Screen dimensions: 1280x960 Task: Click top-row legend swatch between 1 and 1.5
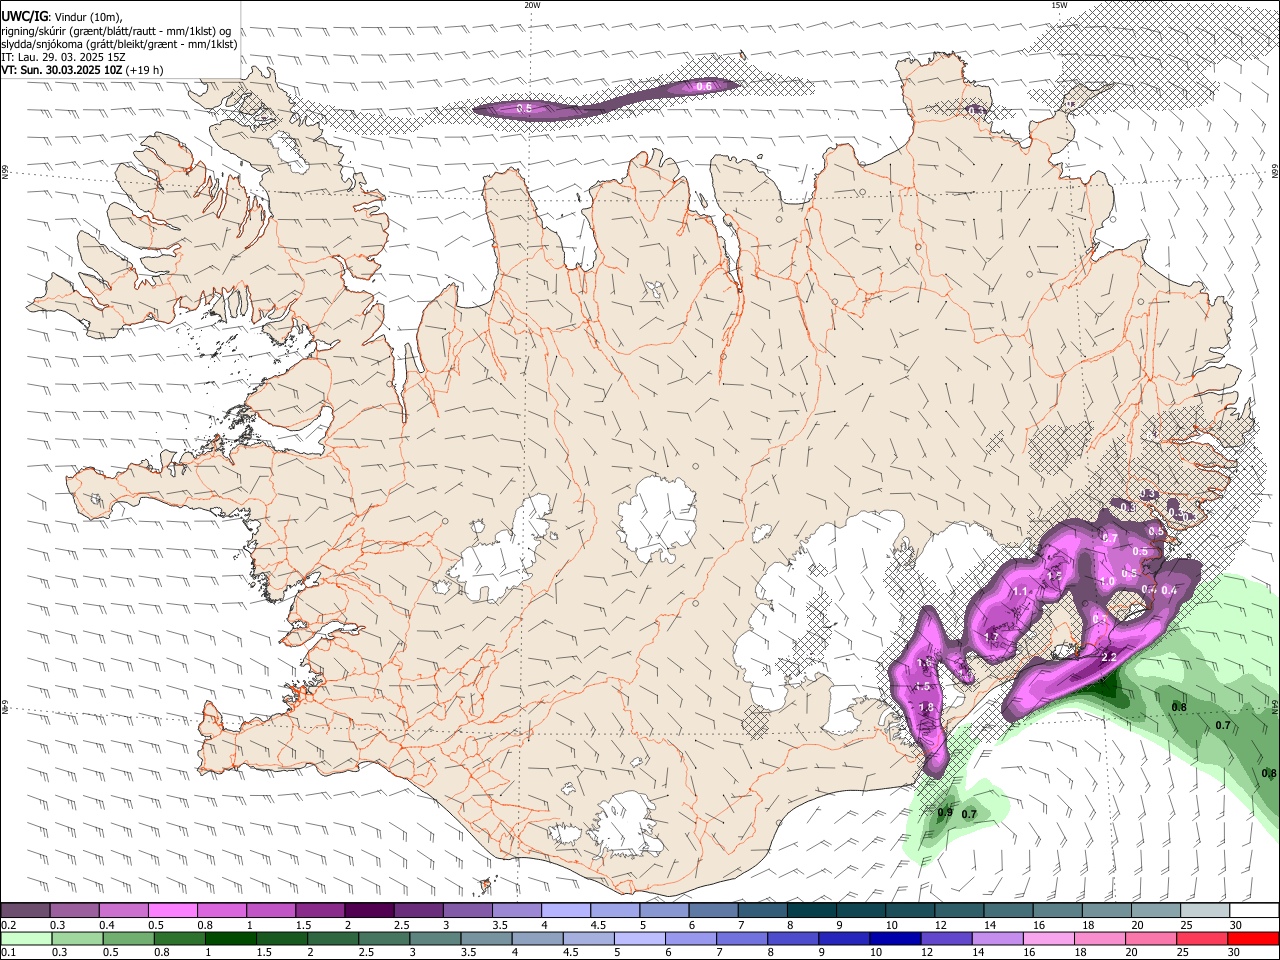[x=271, y=910]
